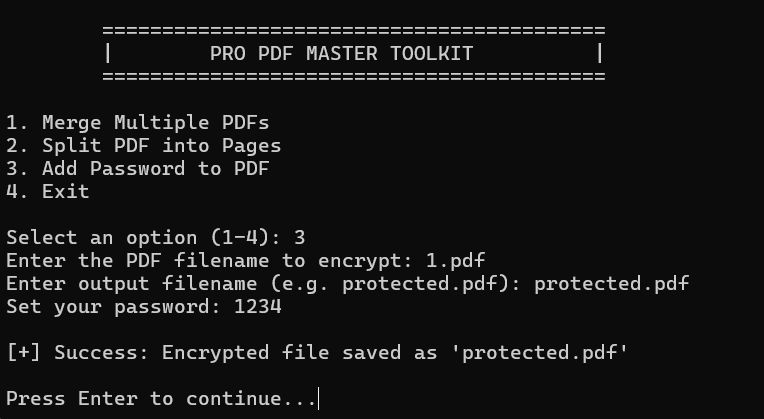Viewport: 764px width, 419px height.
Task: Click the top equals-sign border line
Action: (x=353, y=30)
